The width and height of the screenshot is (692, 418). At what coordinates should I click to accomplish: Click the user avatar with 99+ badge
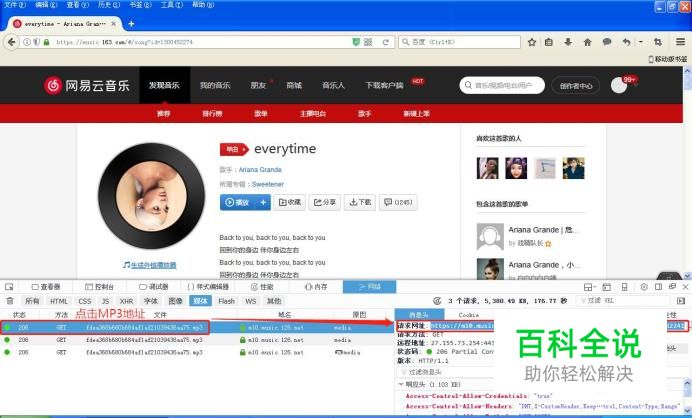click(619, 86)
